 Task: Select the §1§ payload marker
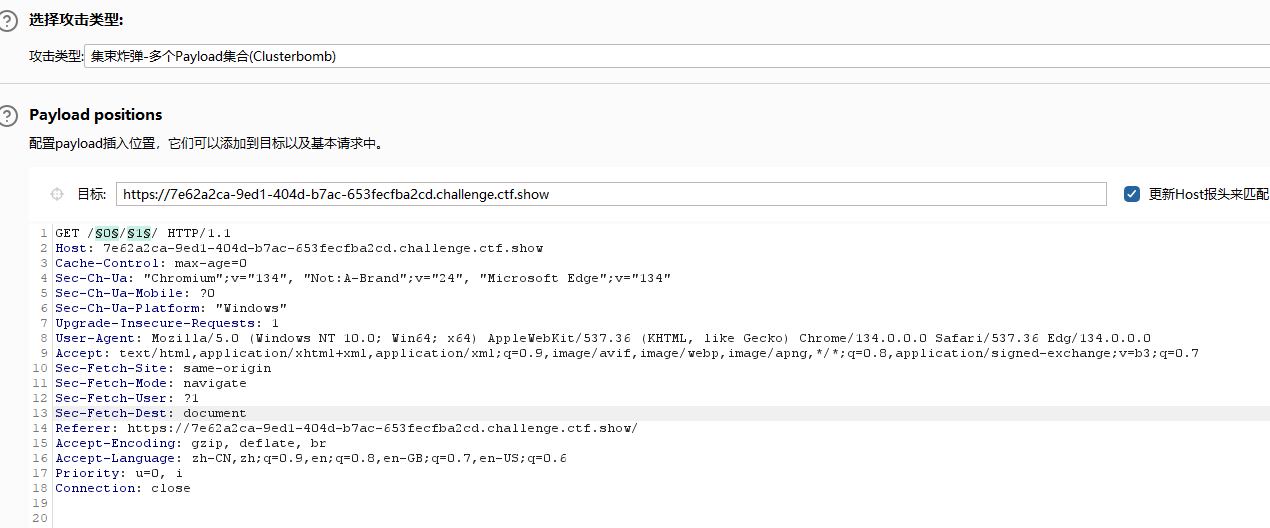[138, 233]
